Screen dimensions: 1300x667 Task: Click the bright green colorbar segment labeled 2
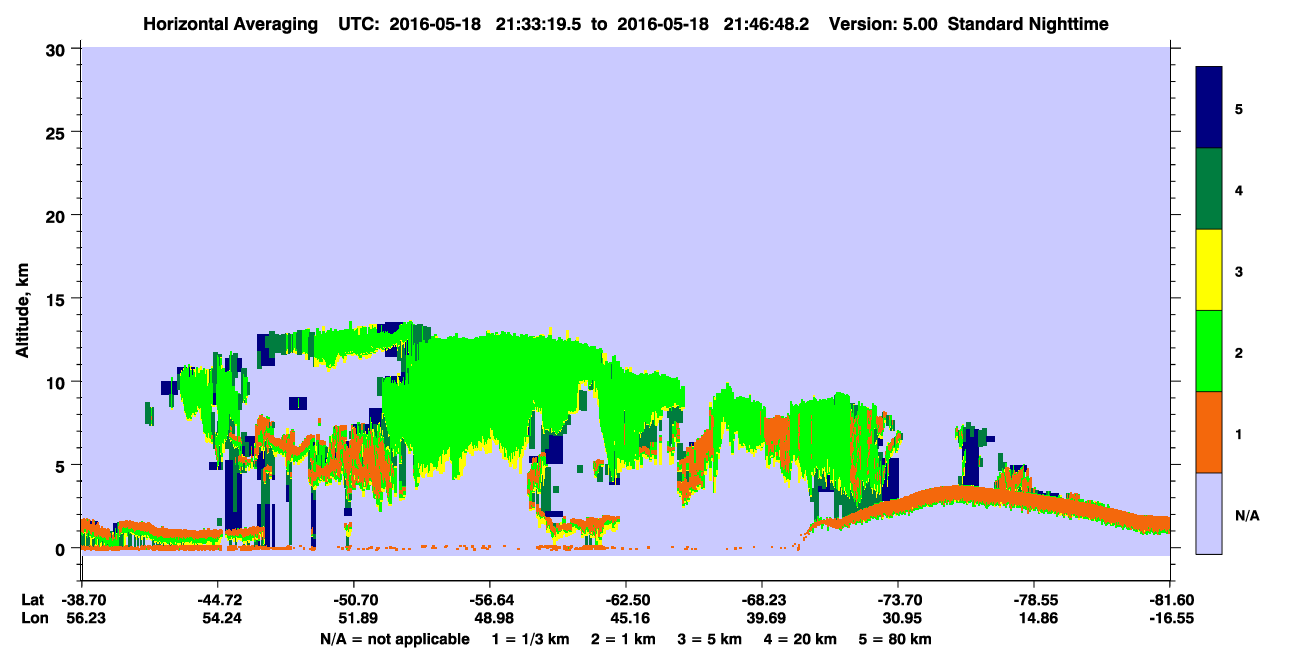click(x=1209, y=351)
